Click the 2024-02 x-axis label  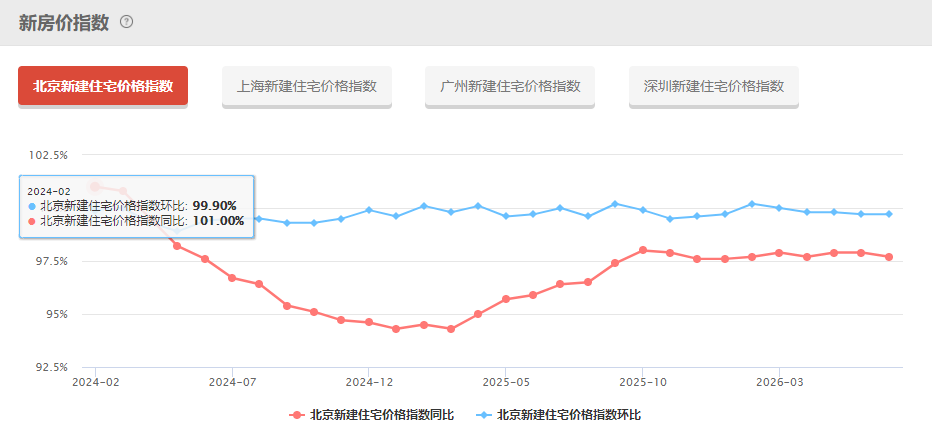[x=95, y=382]
